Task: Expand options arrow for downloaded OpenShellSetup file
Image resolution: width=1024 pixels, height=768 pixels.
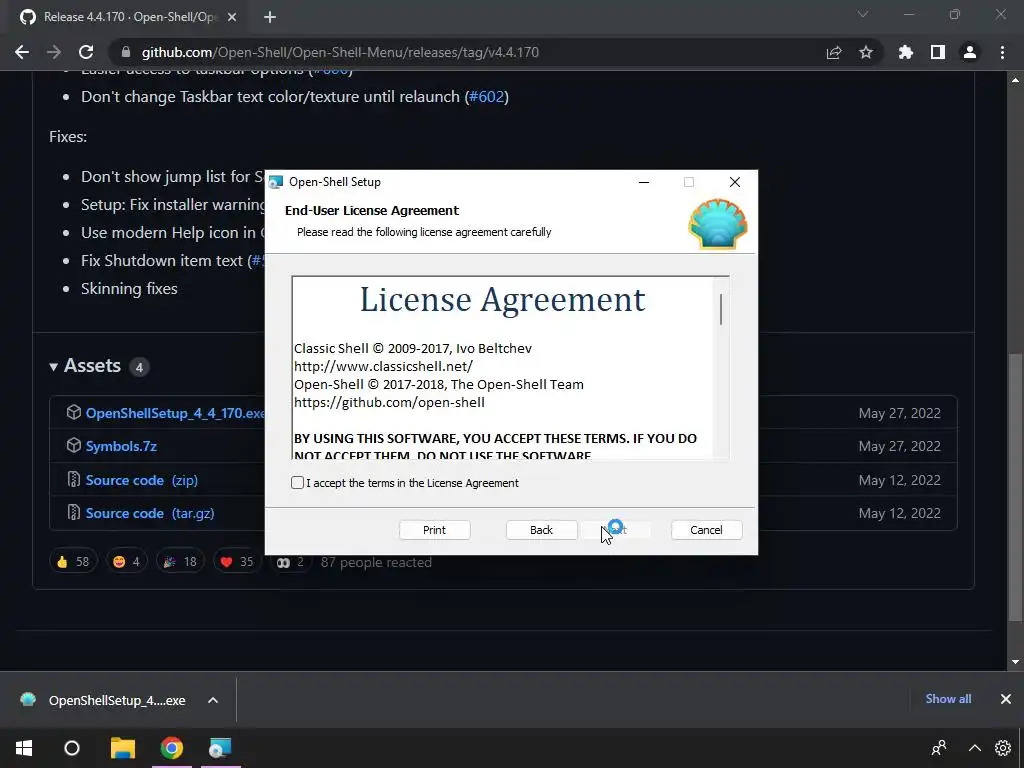Action: [x=213, y=700]
